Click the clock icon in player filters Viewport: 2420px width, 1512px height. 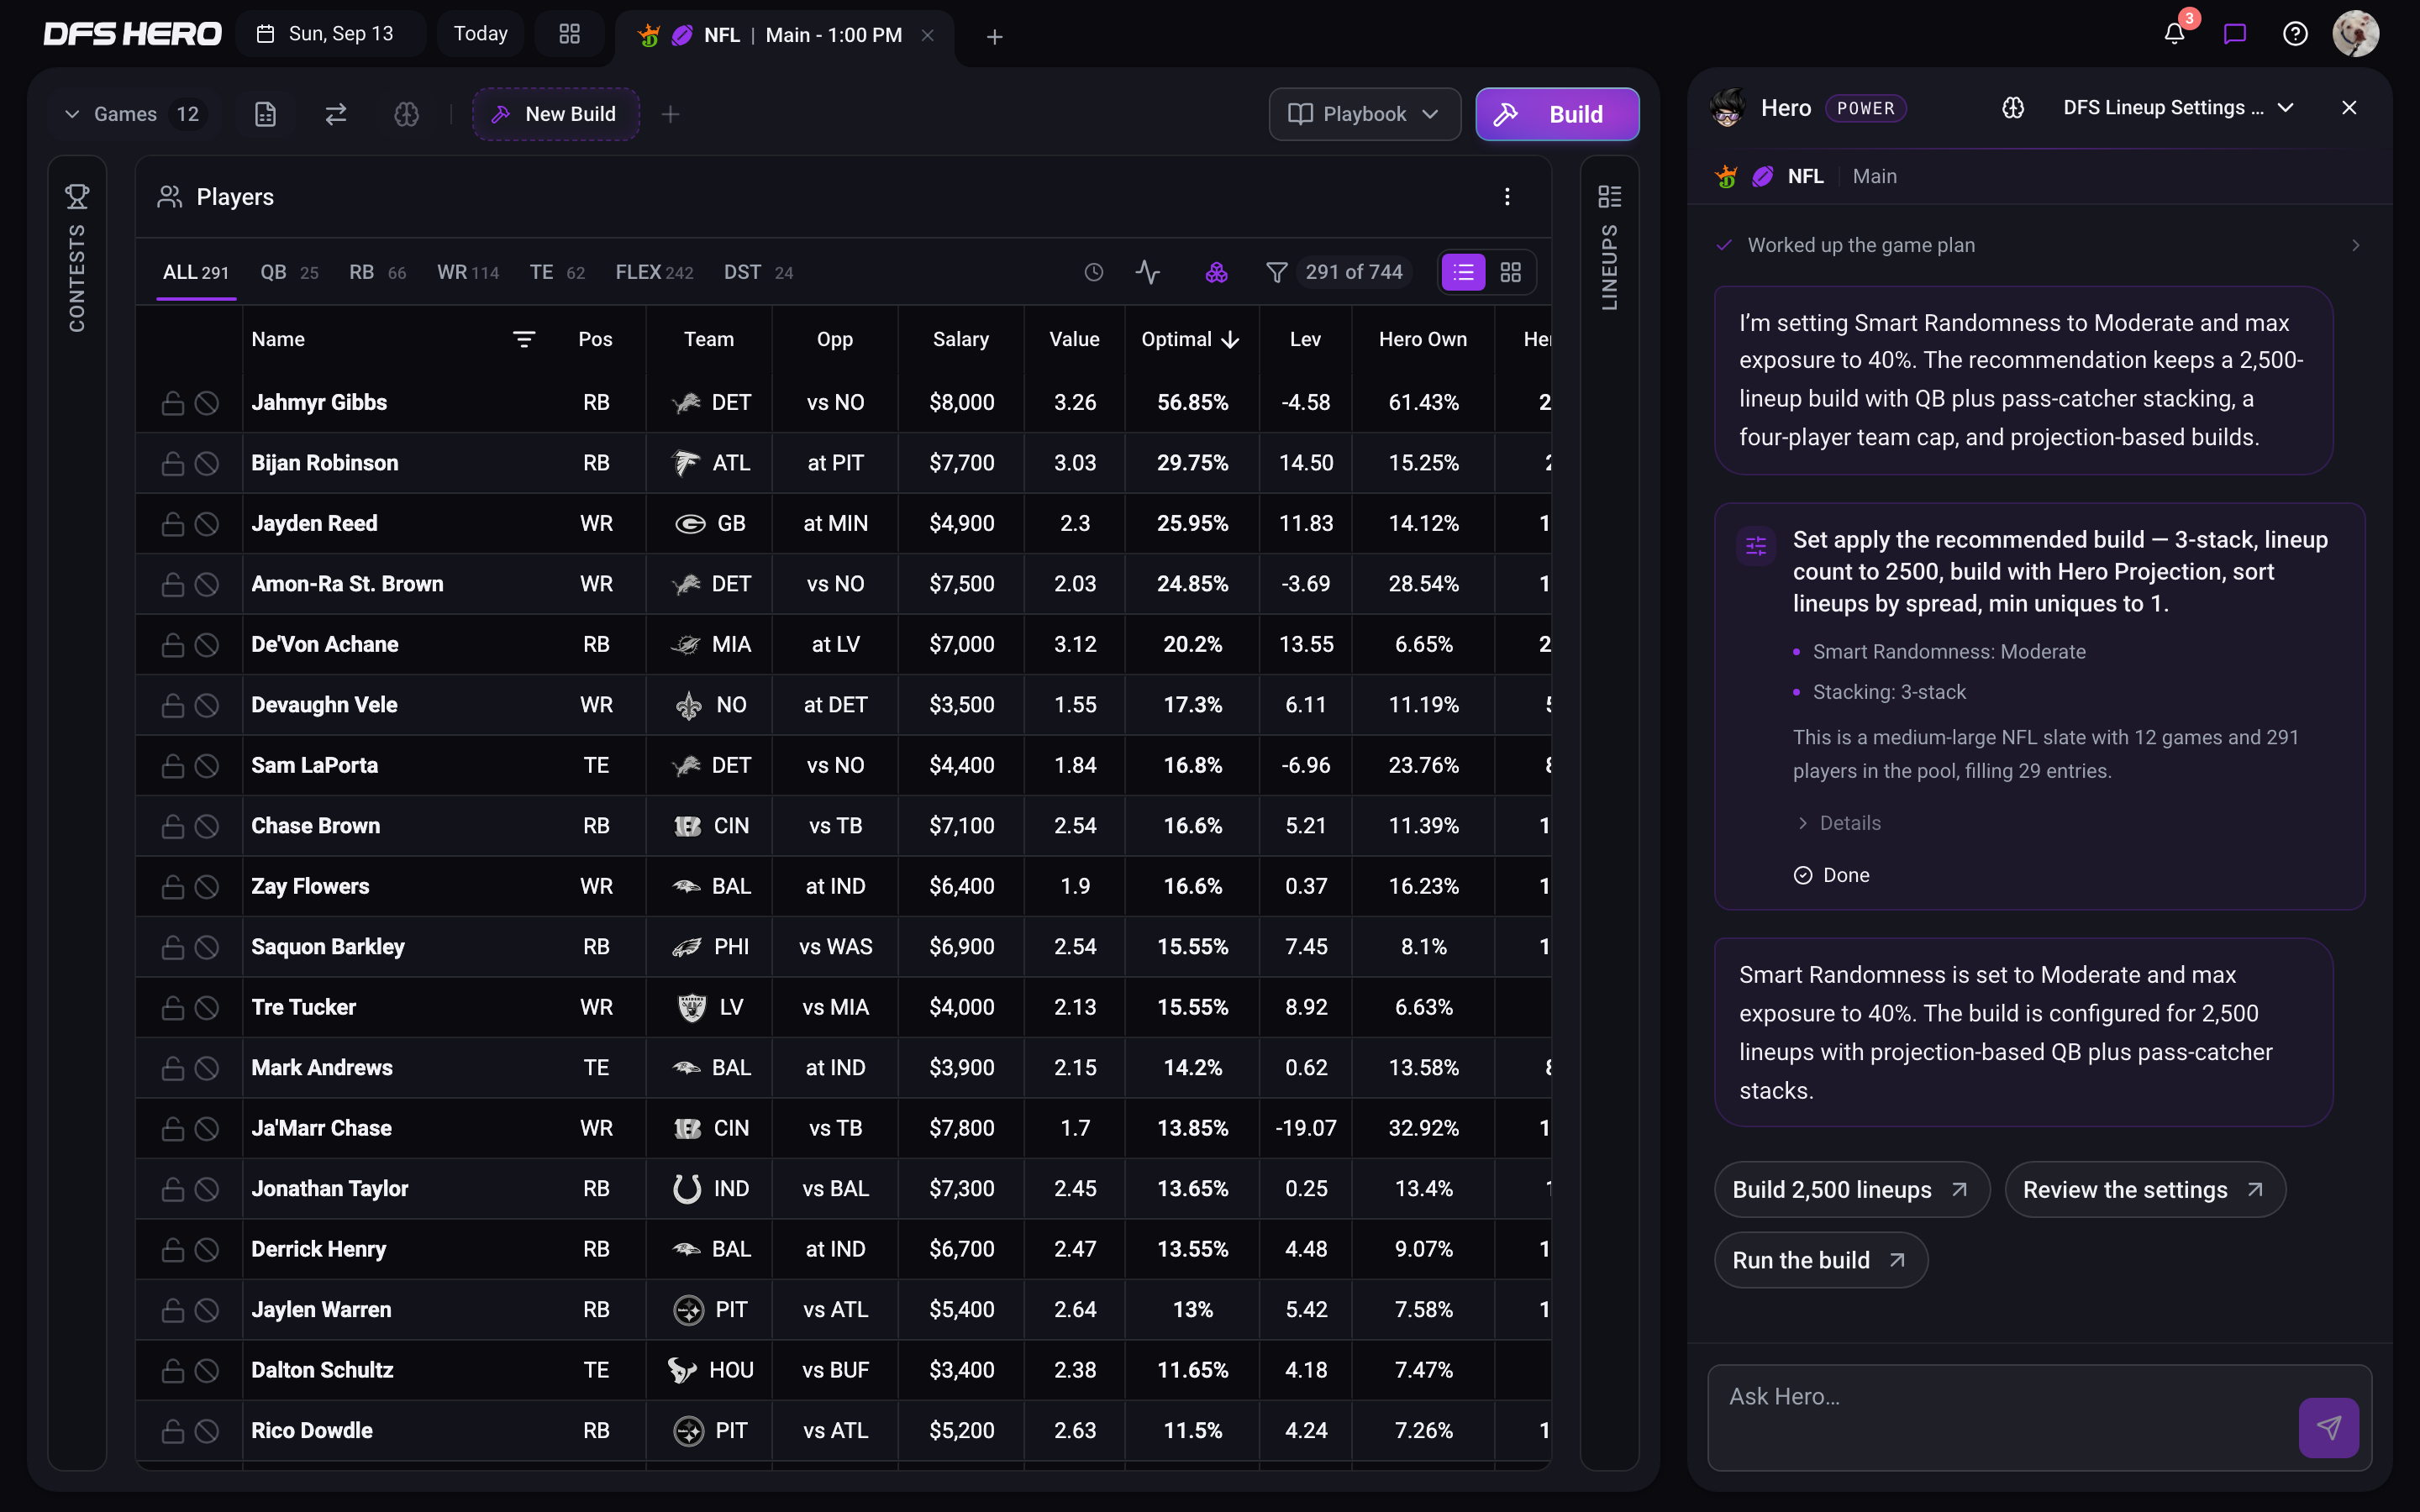tap(1093, 272)
